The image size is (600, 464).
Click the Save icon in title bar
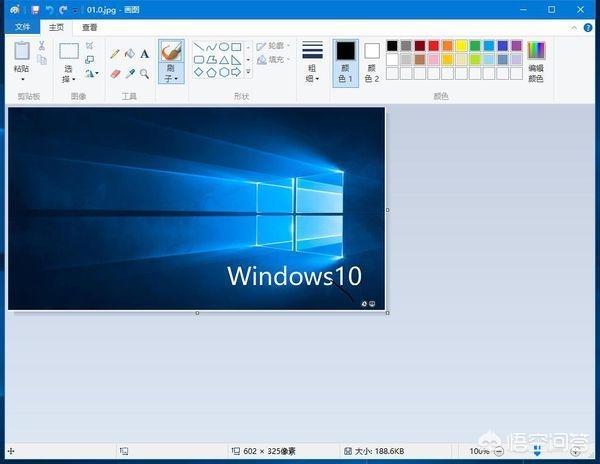(x=35, y=9)
